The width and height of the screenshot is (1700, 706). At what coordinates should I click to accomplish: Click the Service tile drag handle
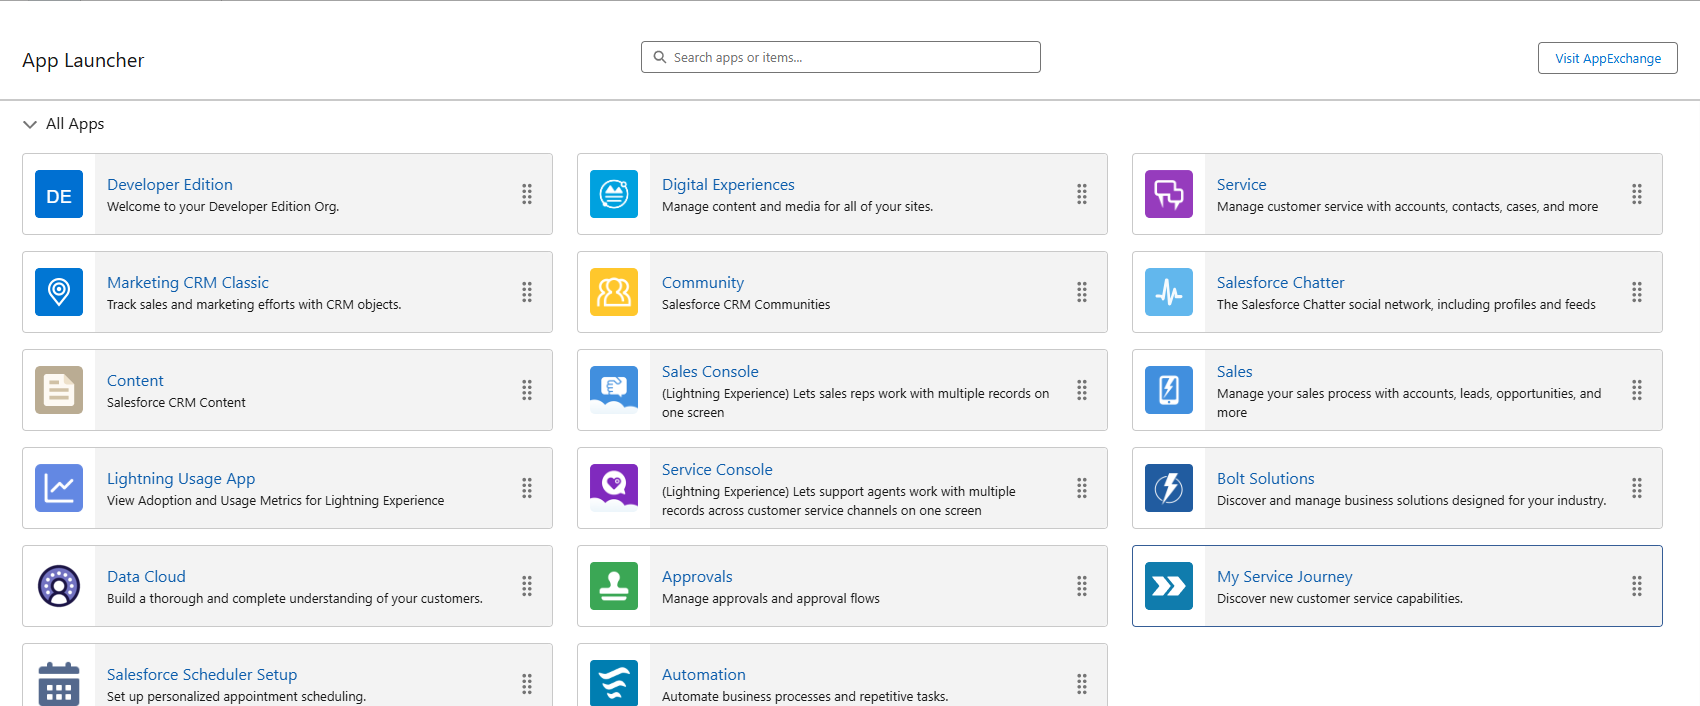pyautogui.click(x=1637, y=194)
